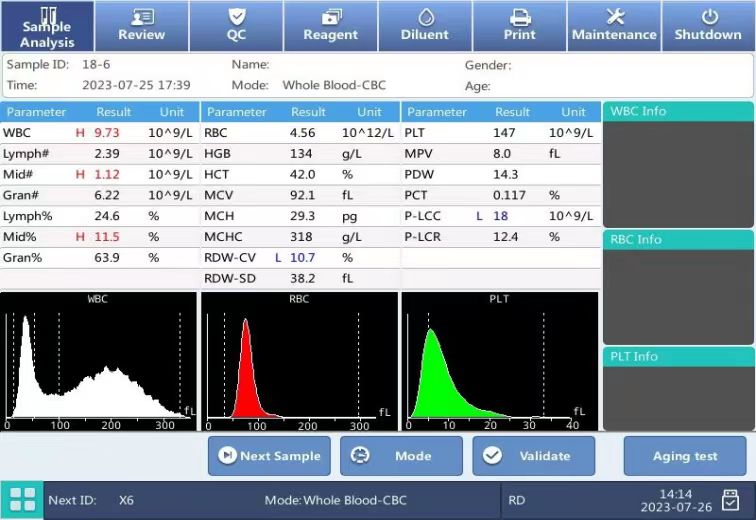Open the Review screen
Viewport: 756px width, 520px height.
[x=141, y=27]
